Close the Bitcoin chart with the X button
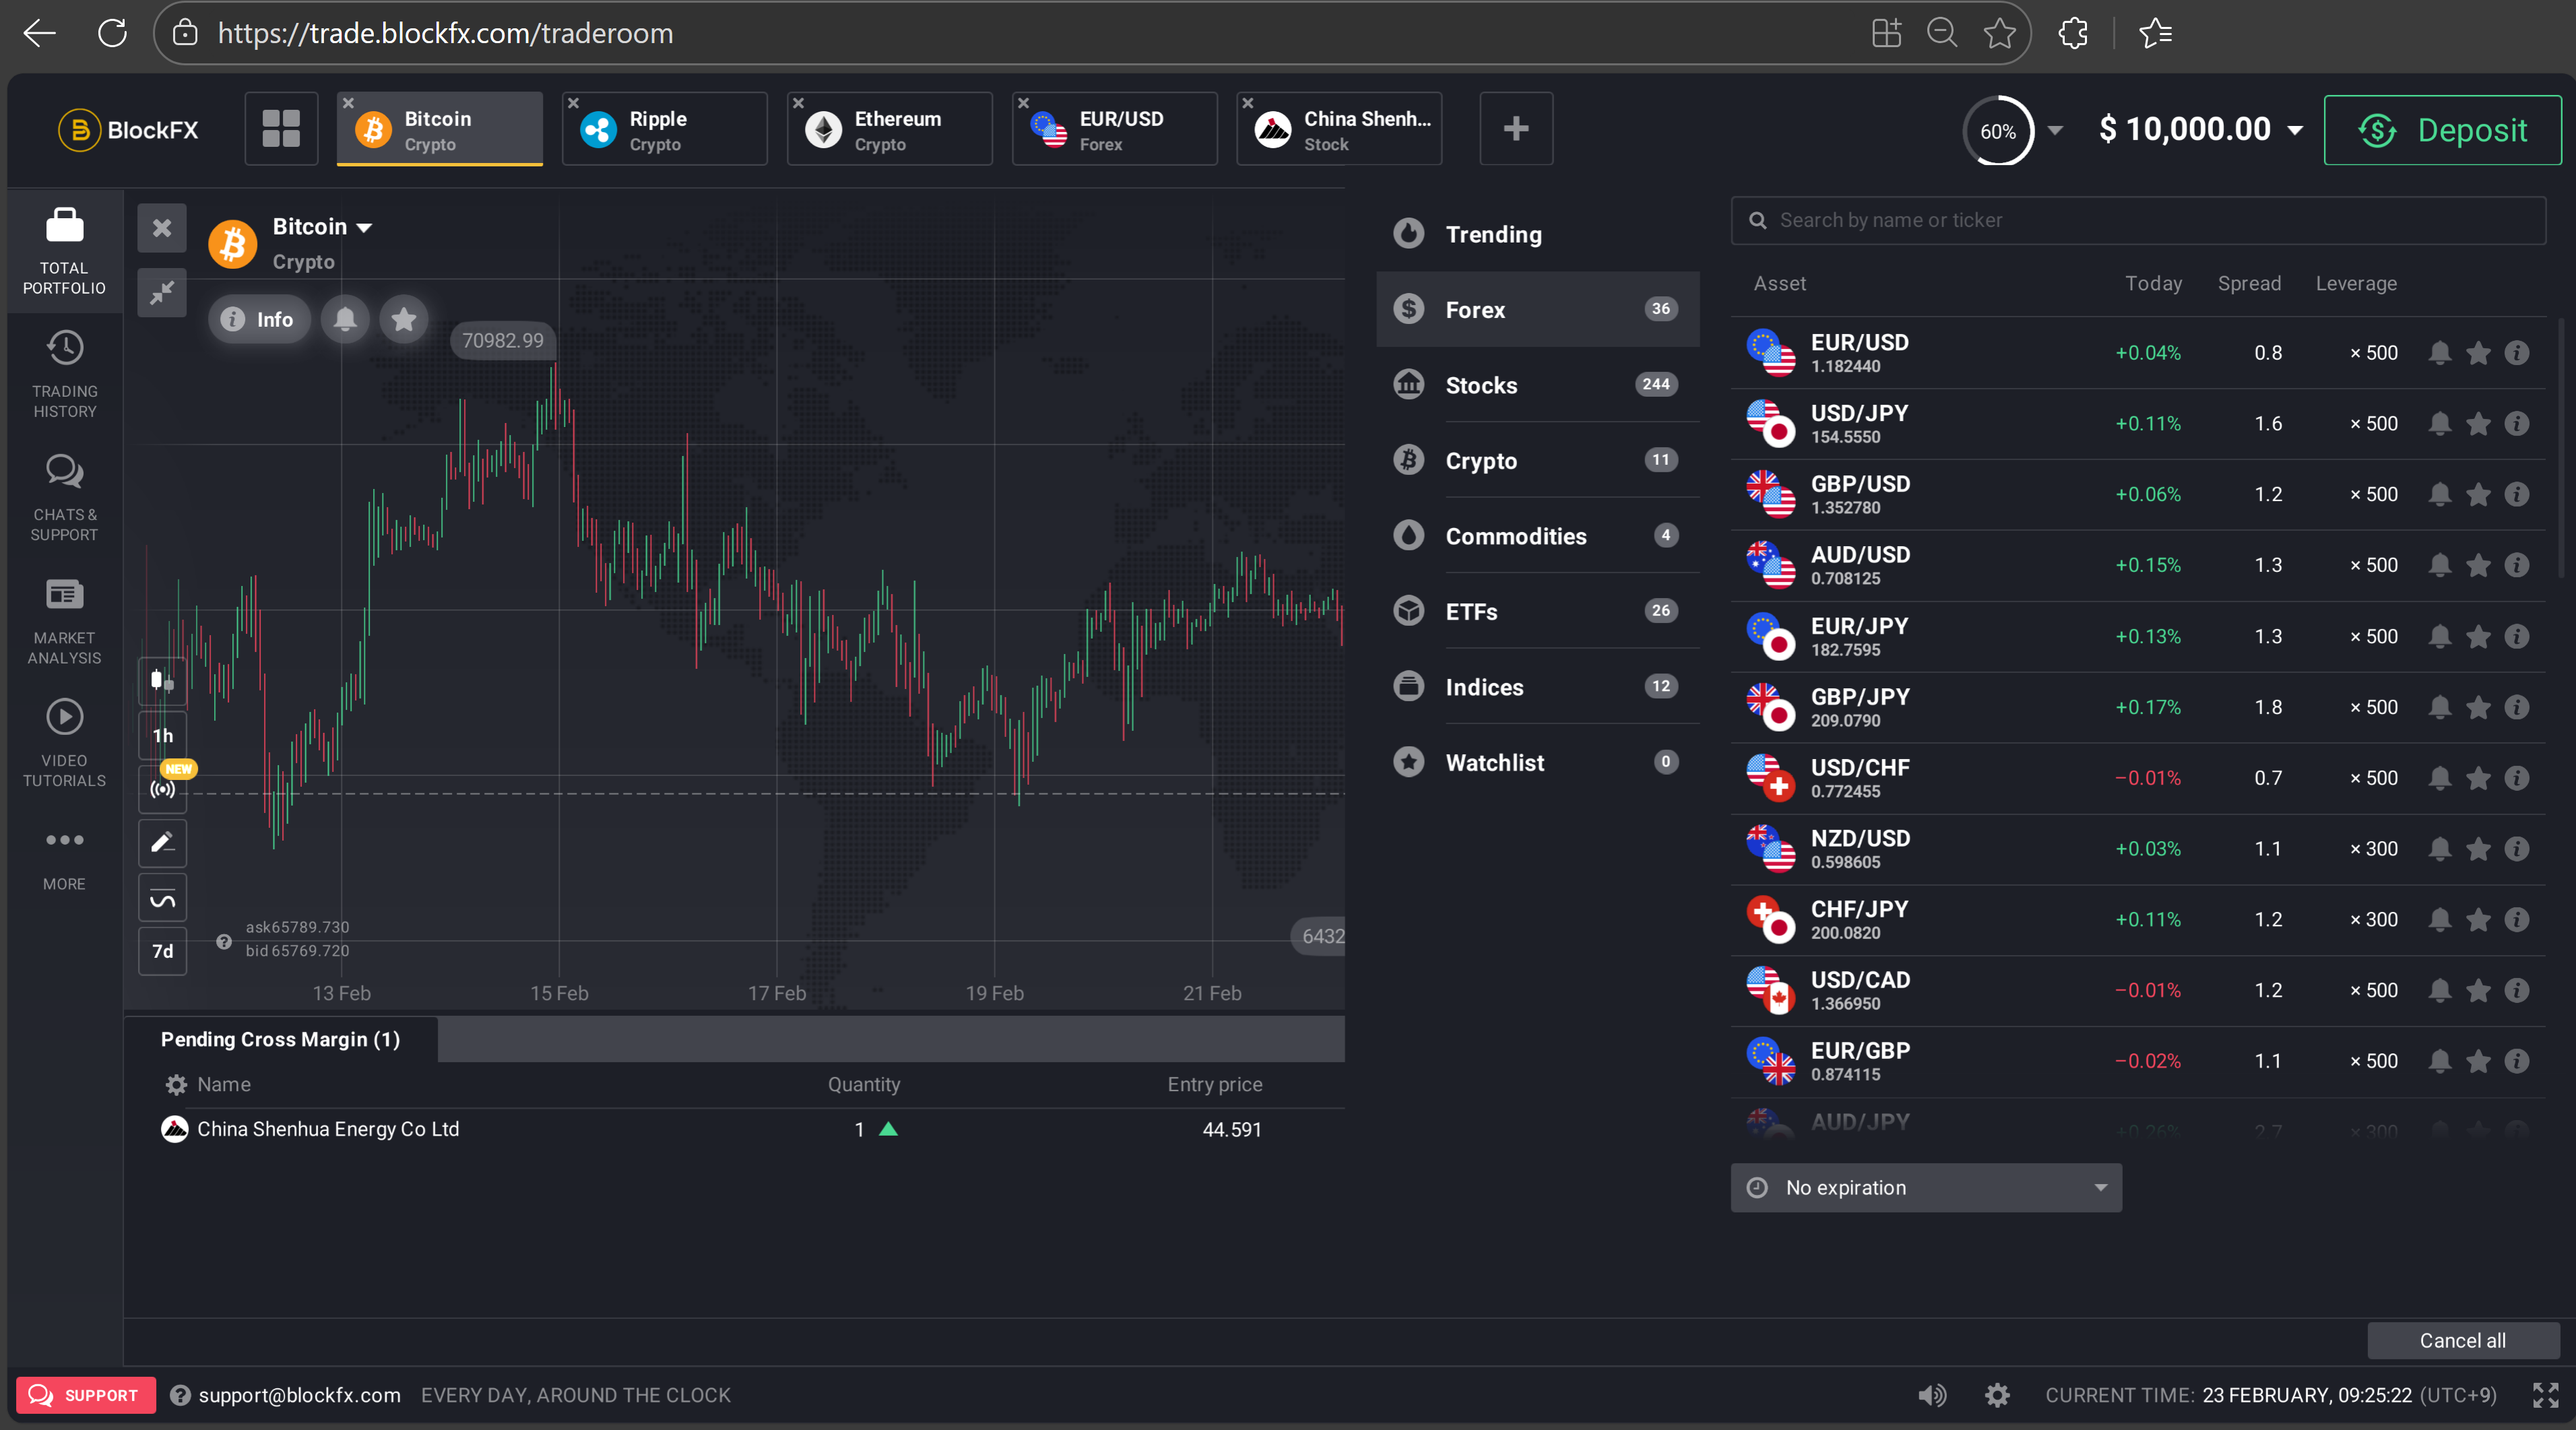 pyautogui.click(x=162, y=228)
